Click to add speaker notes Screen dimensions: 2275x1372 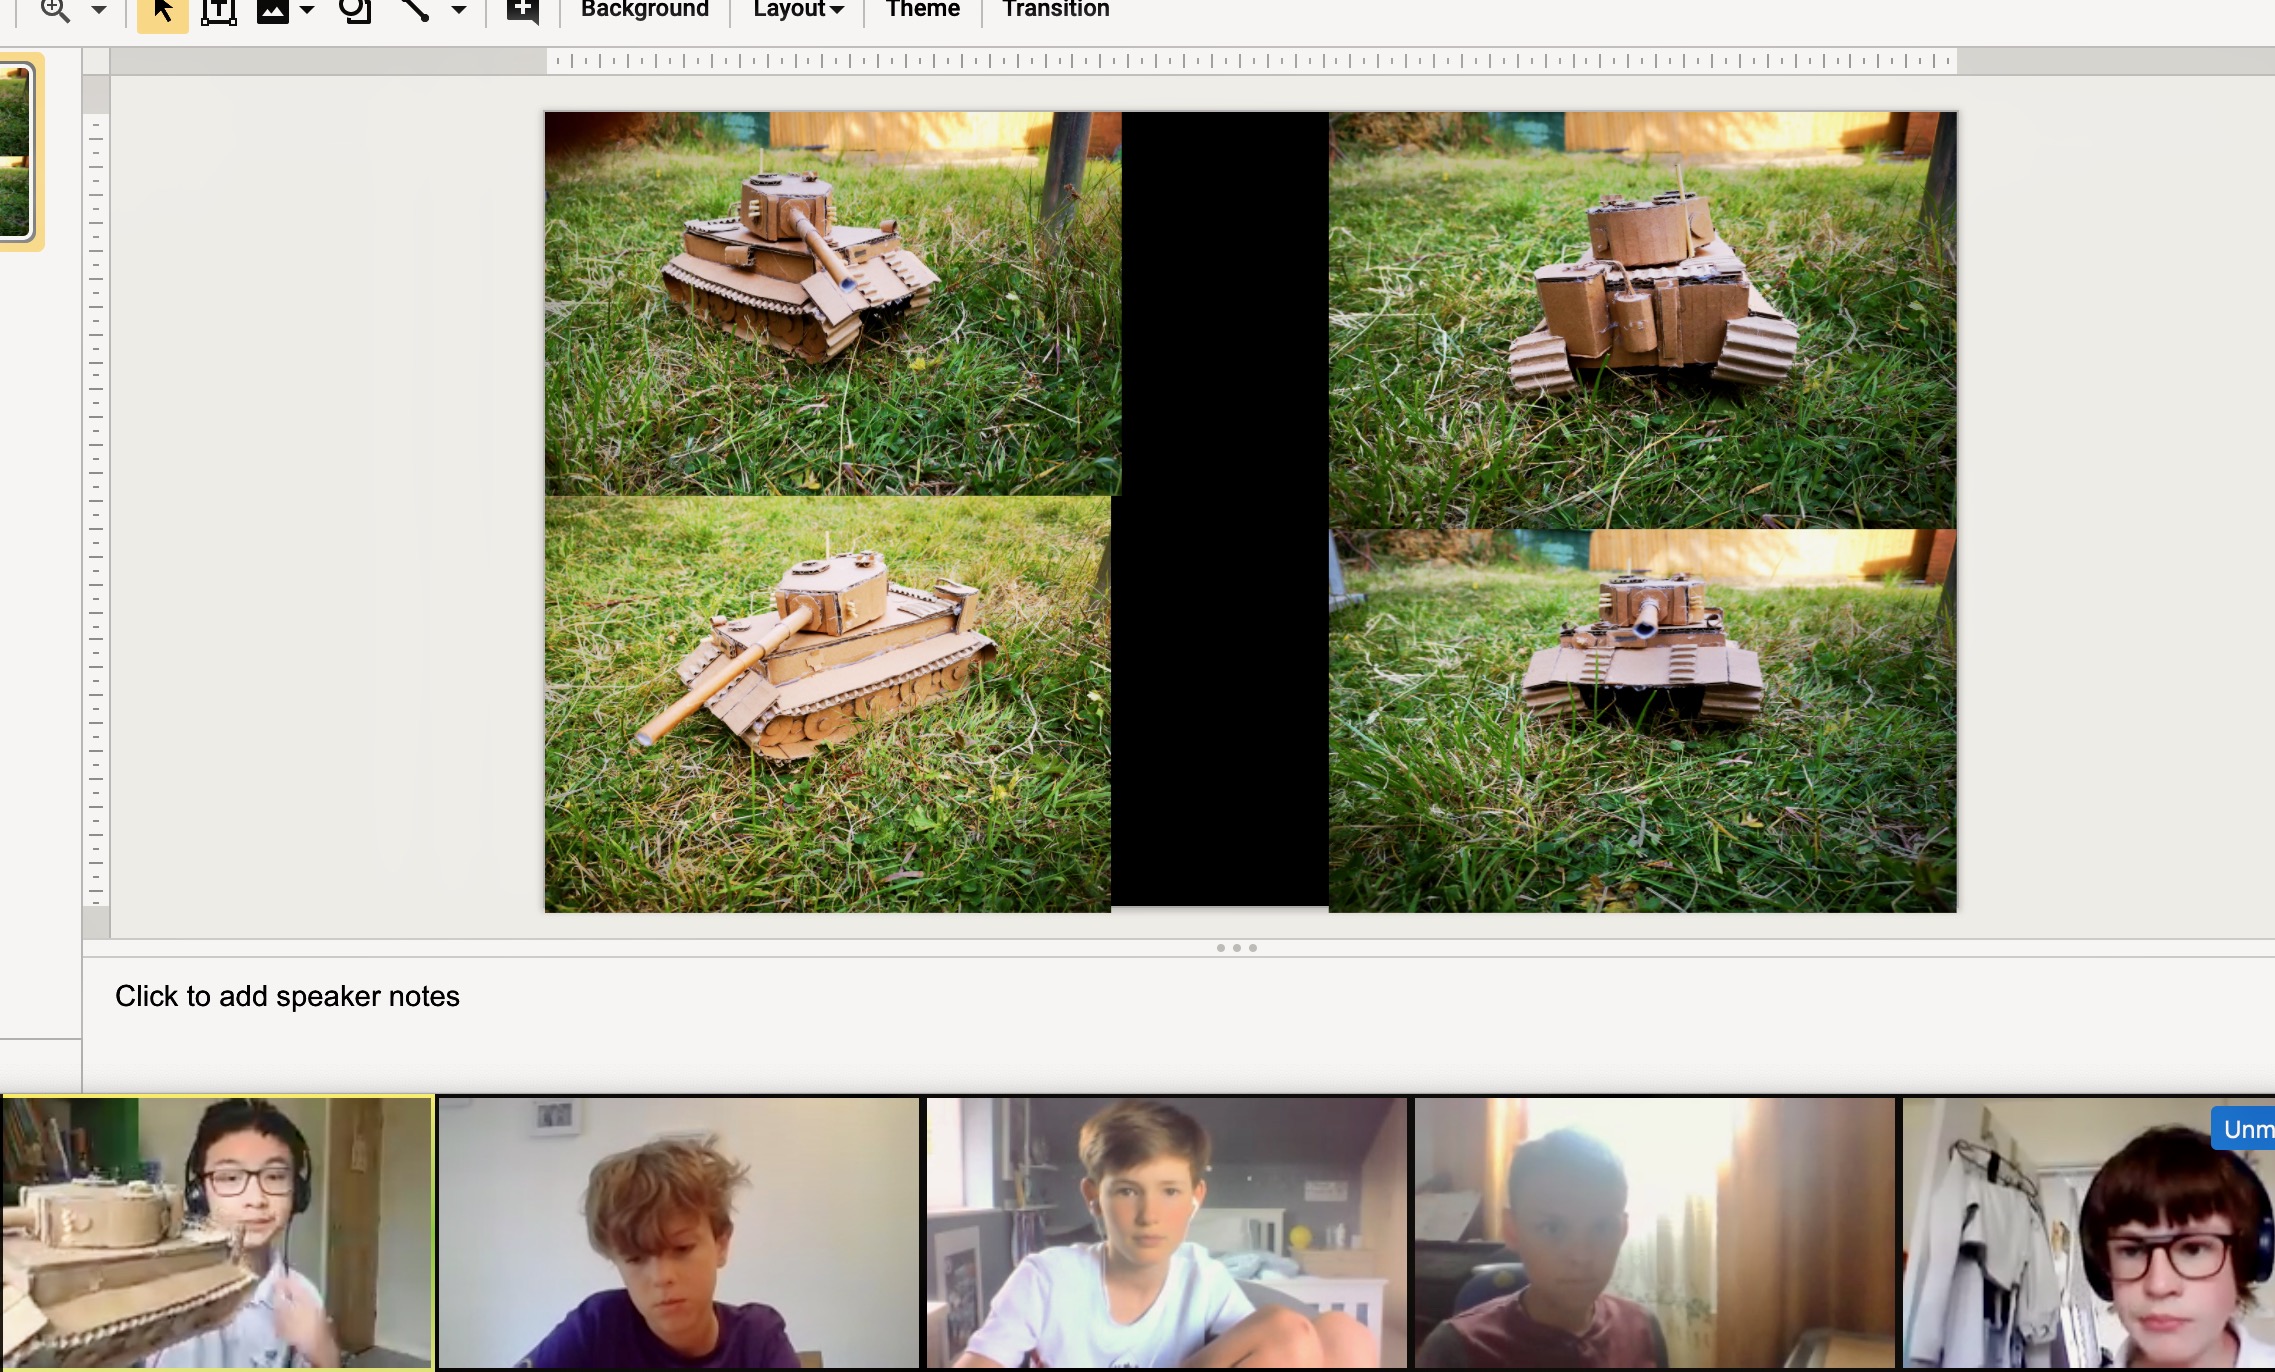point(287,996)
